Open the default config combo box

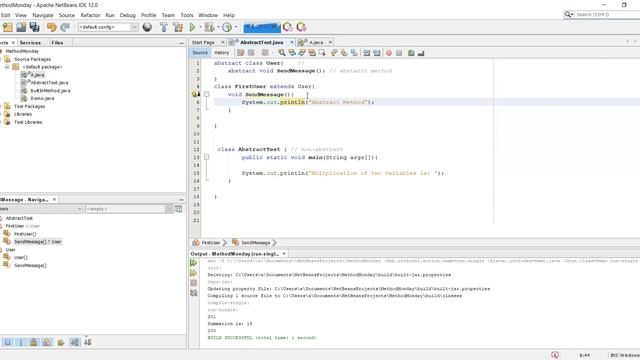pyautogui.click(x=108, y=27)
